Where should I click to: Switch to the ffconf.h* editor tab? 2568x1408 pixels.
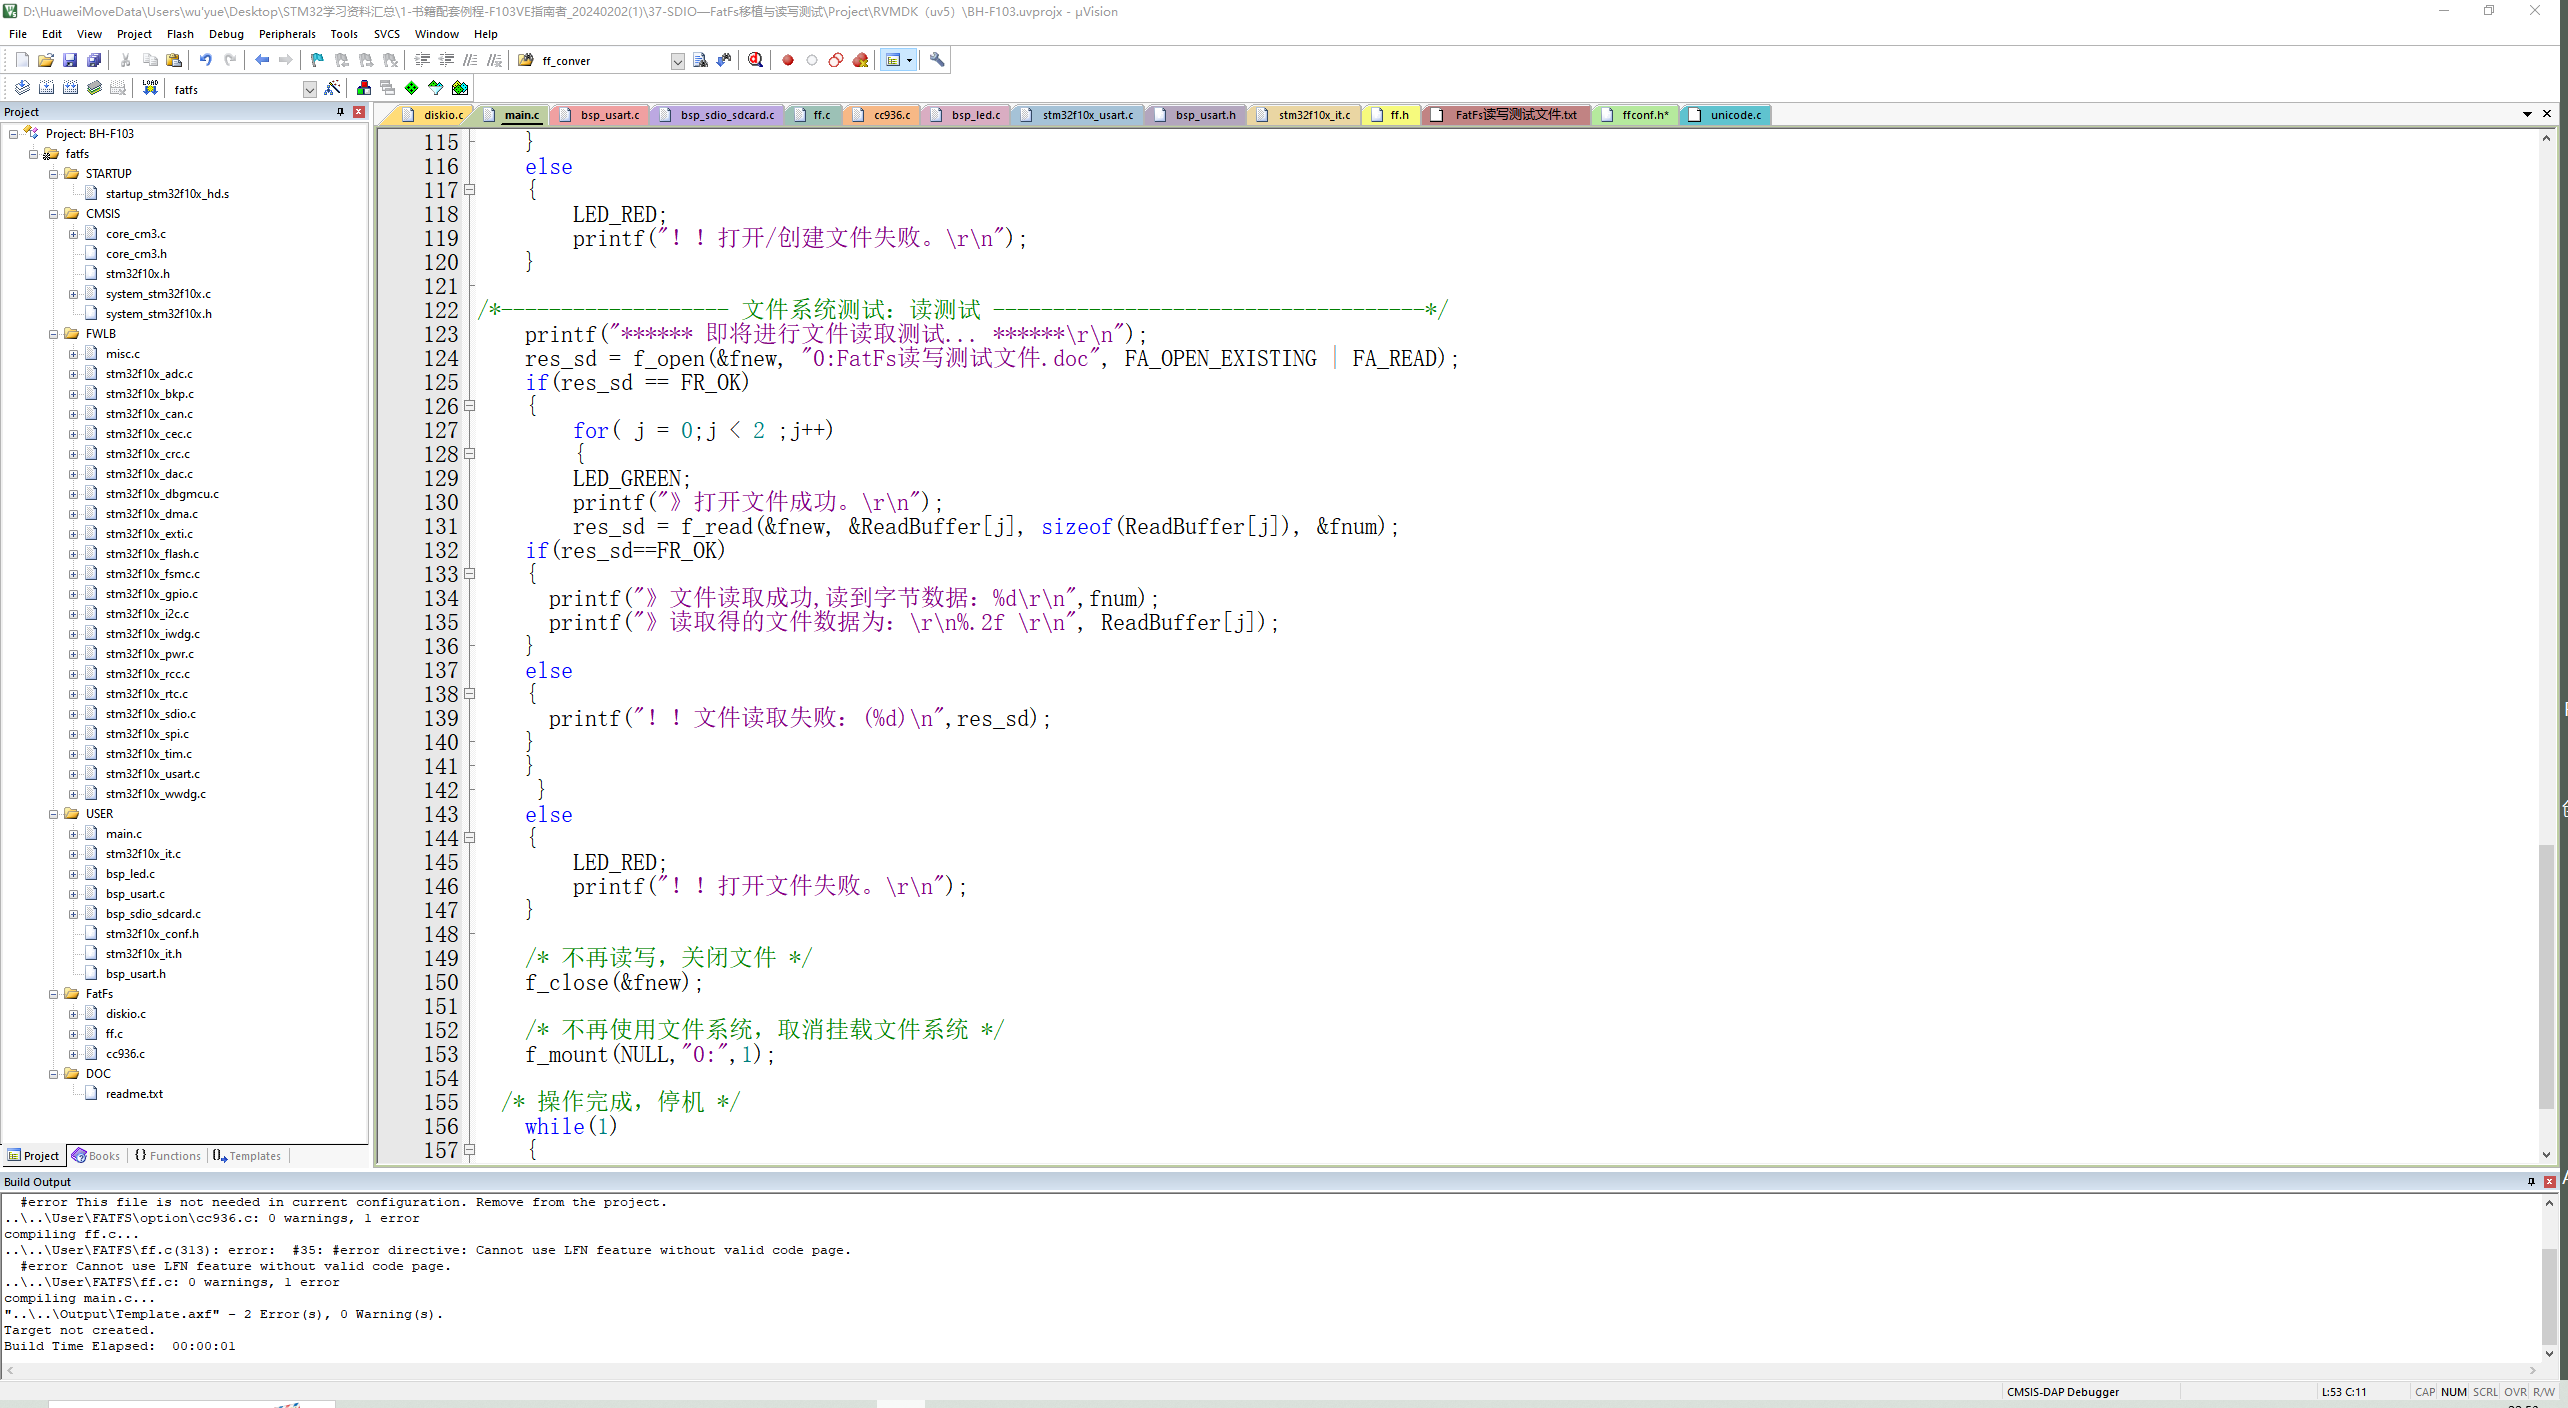[x=1635, y=115]
